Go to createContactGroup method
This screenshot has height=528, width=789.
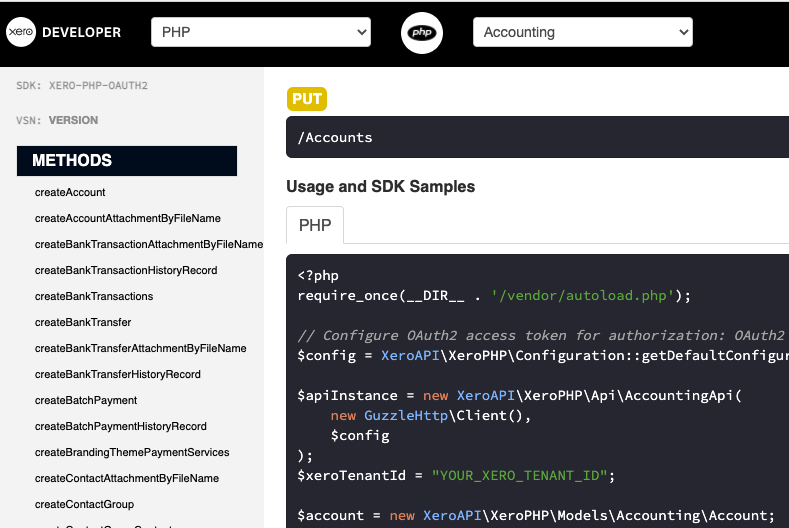coord(85,504)
